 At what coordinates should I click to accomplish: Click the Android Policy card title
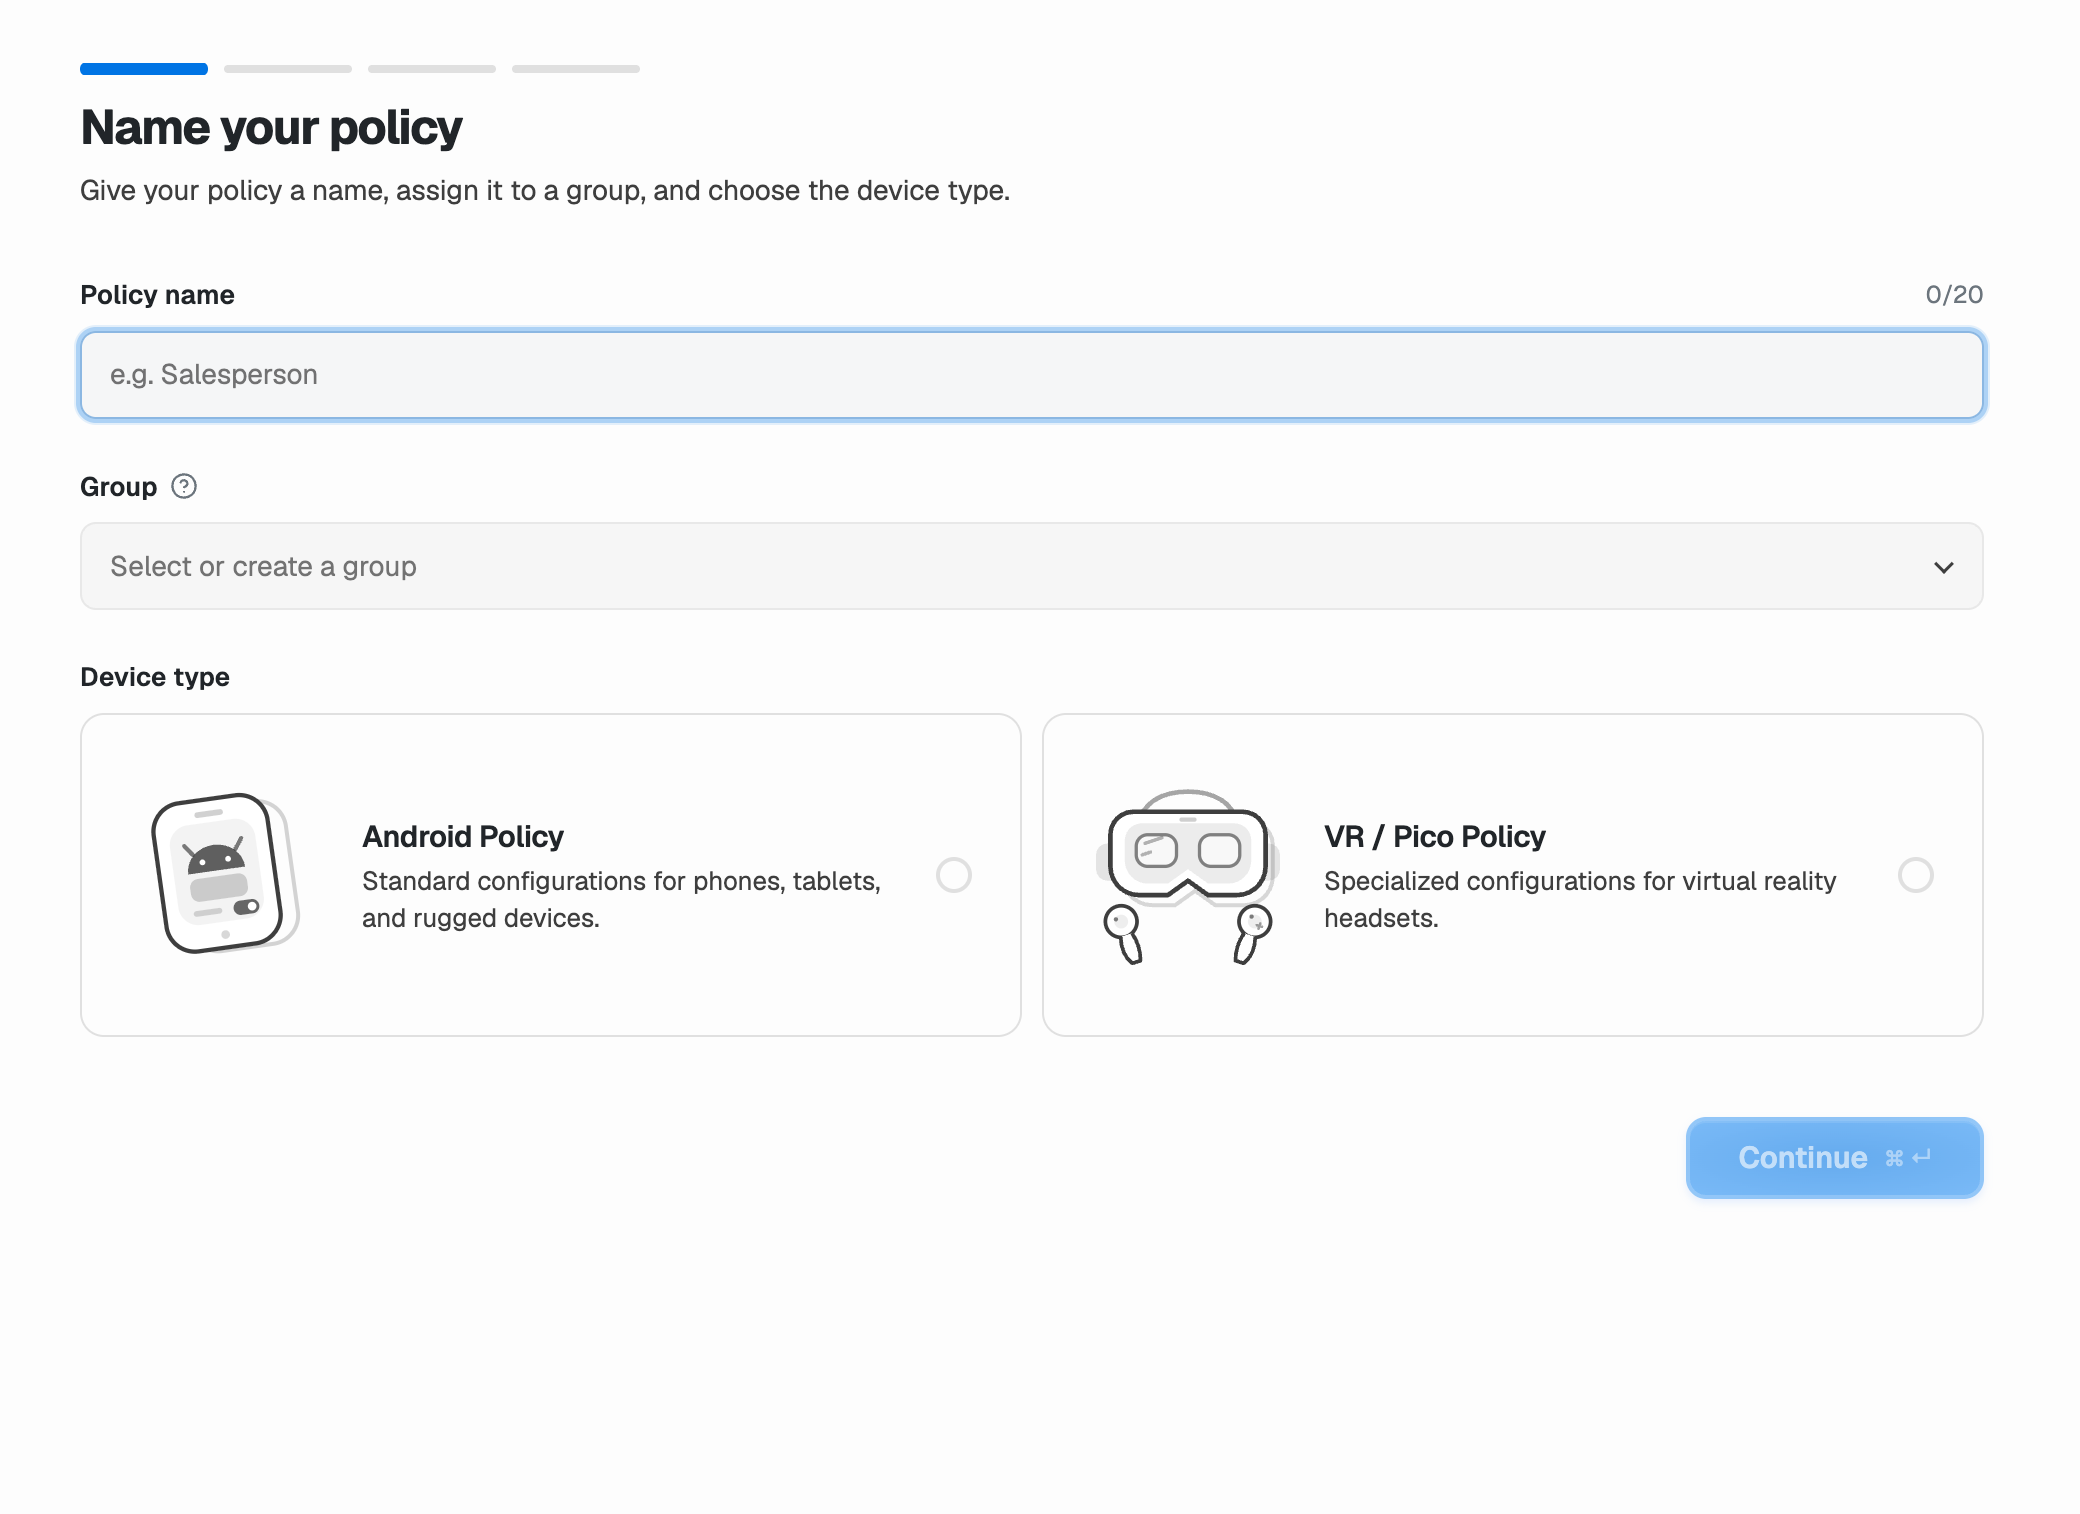[x=463, y=836]
